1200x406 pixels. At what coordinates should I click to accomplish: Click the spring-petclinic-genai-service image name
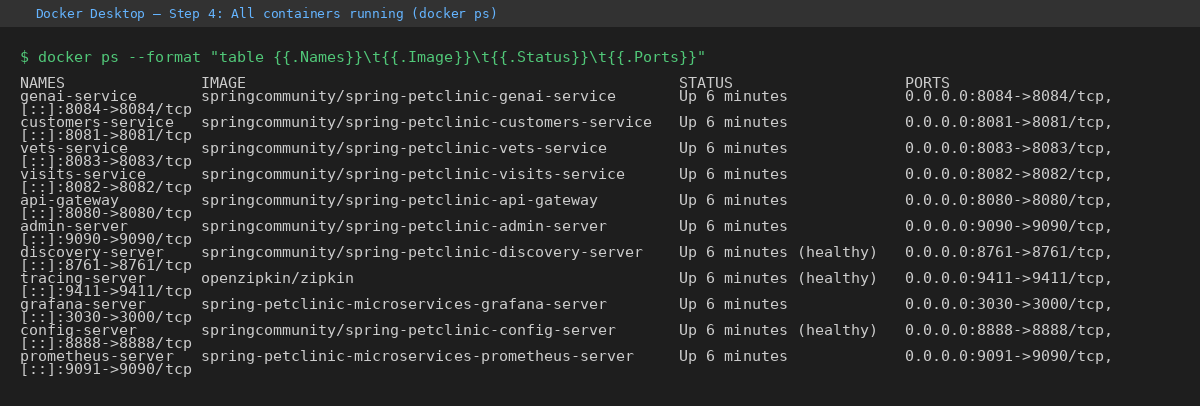coord(408,96)
